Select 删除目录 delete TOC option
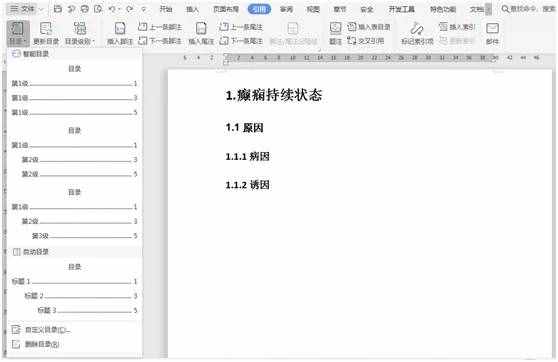Image resolution: width=558 pixels, height=362 pixels. point(36,344)
